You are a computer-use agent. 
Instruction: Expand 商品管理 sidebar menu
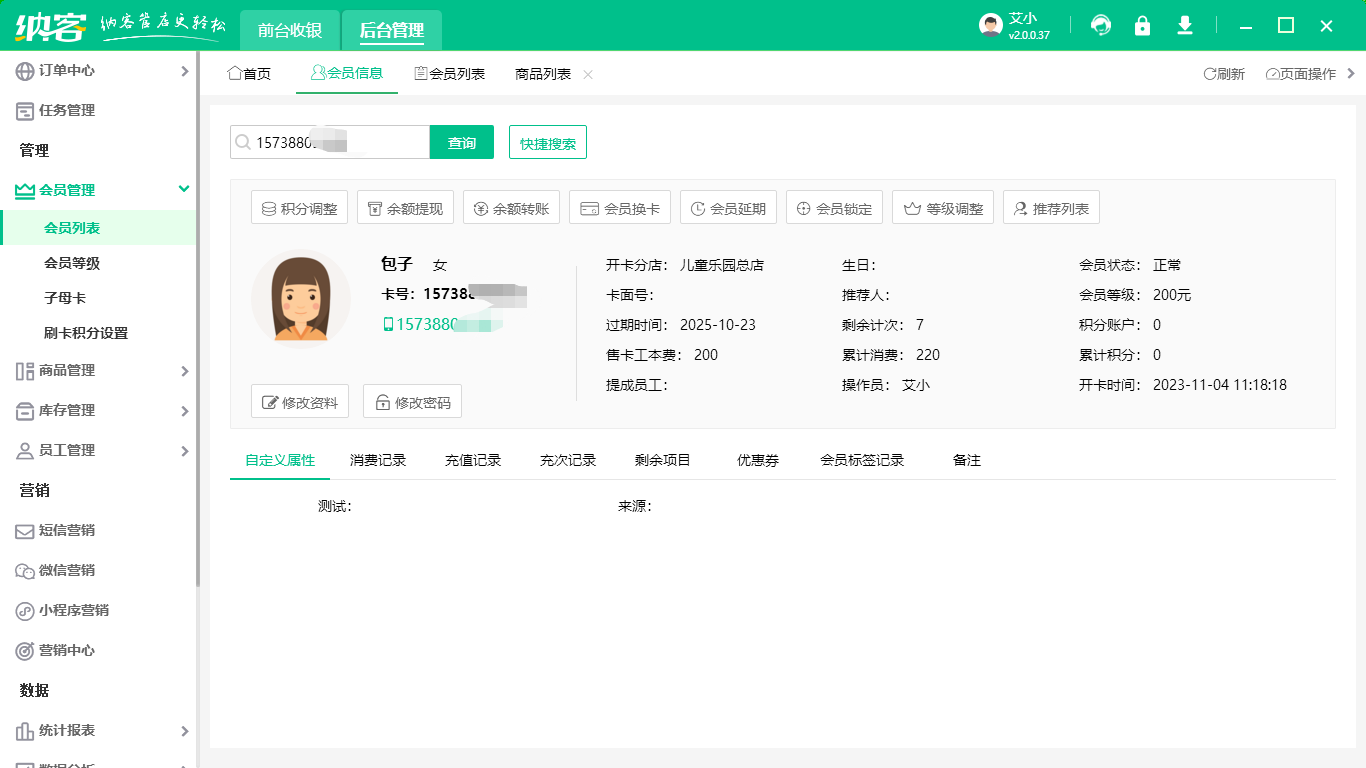click(184, 371)
